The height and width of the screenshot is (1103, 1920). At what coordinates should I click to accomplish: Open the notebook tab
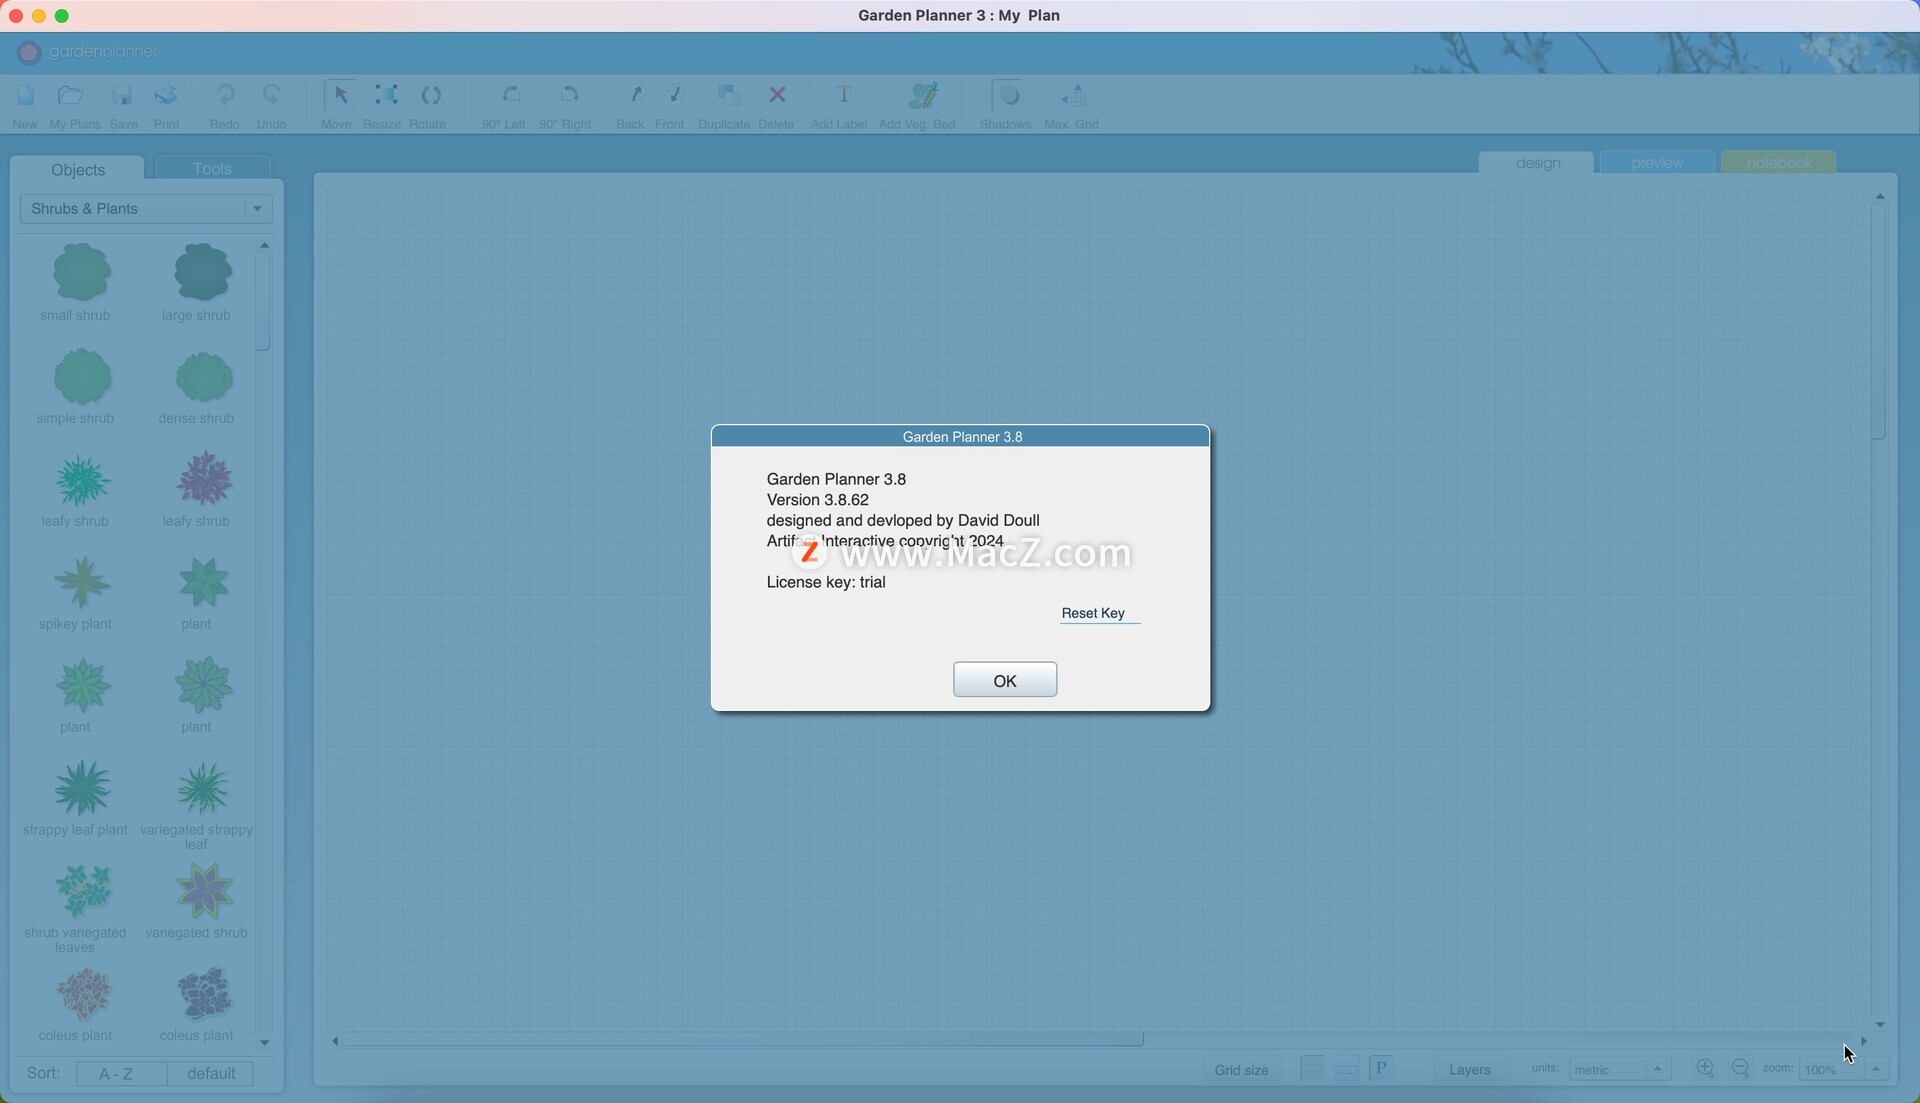1778,163
